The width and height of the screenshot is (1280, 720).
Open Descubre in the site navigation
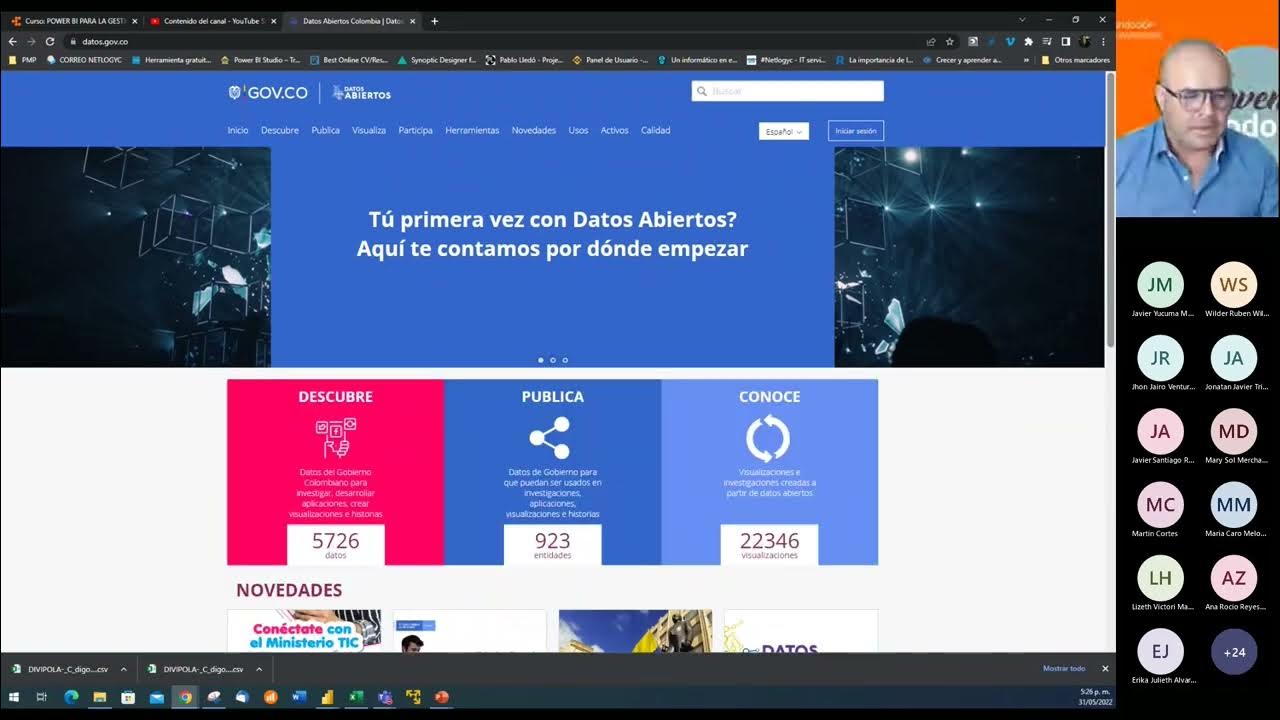tap(280, 131)
